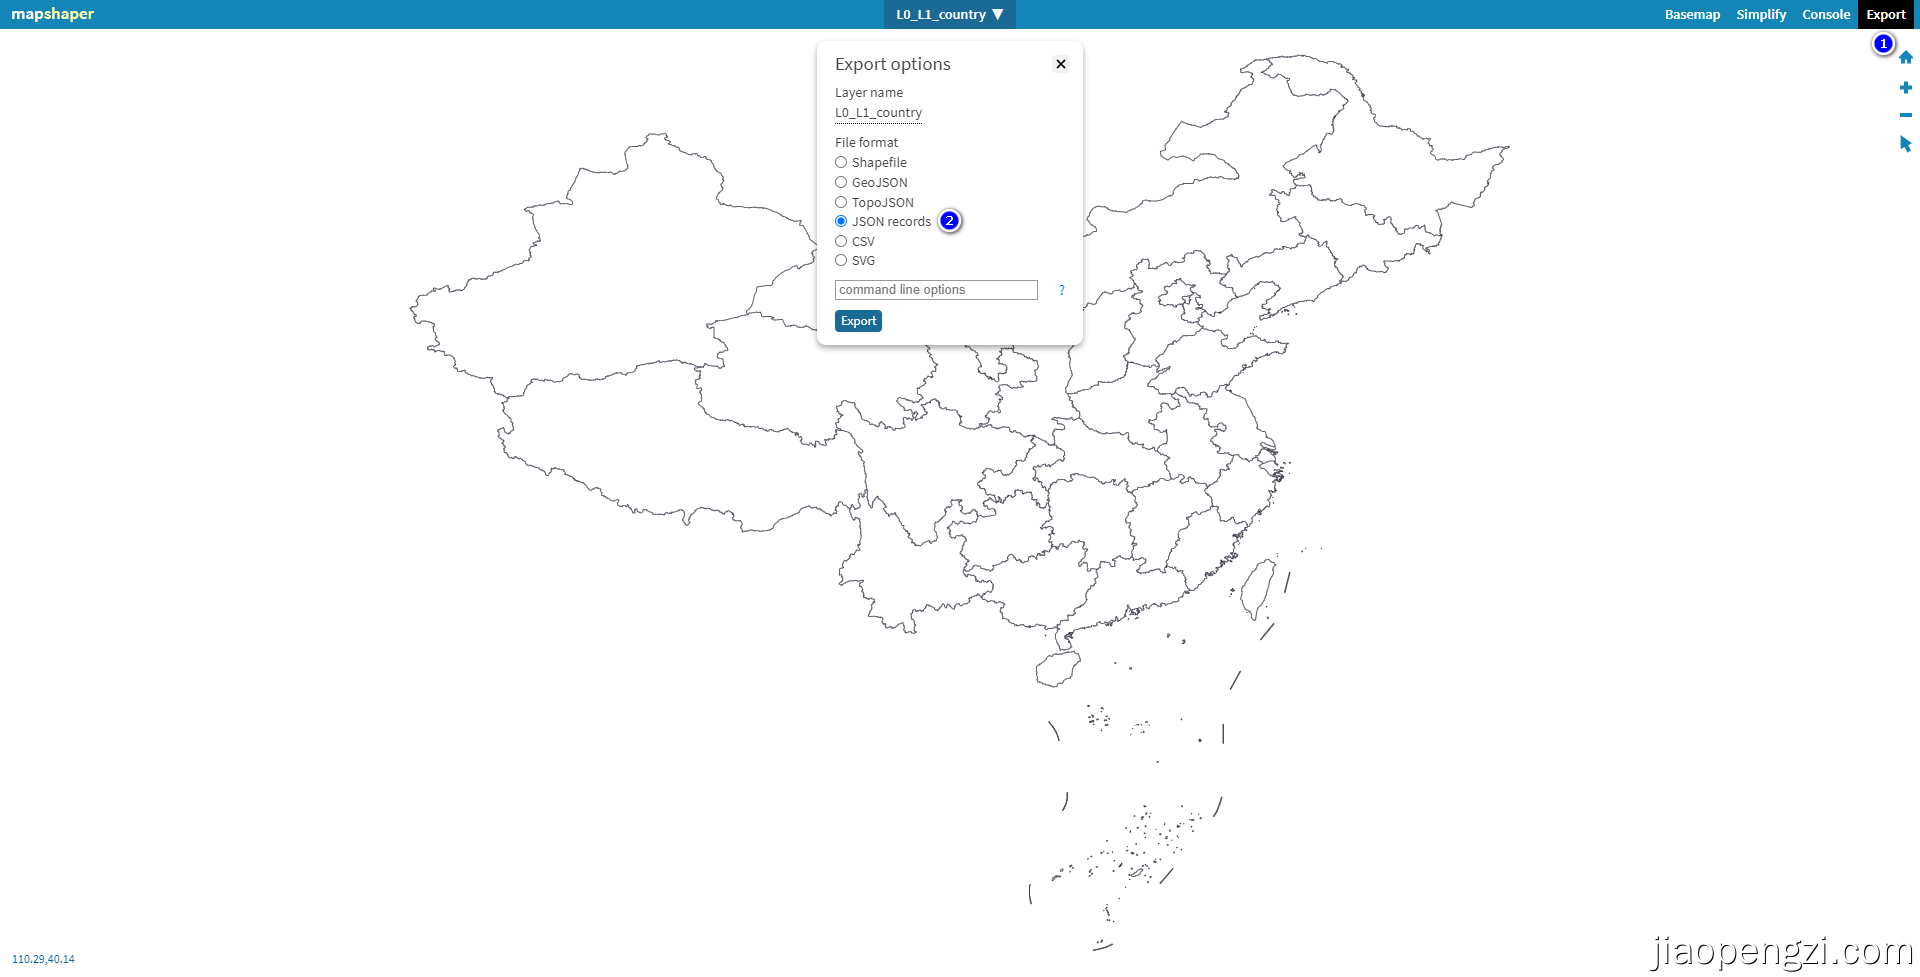Select the JSON records option
This screenshot has height=977, width=1920.
(x=841, y=221)
